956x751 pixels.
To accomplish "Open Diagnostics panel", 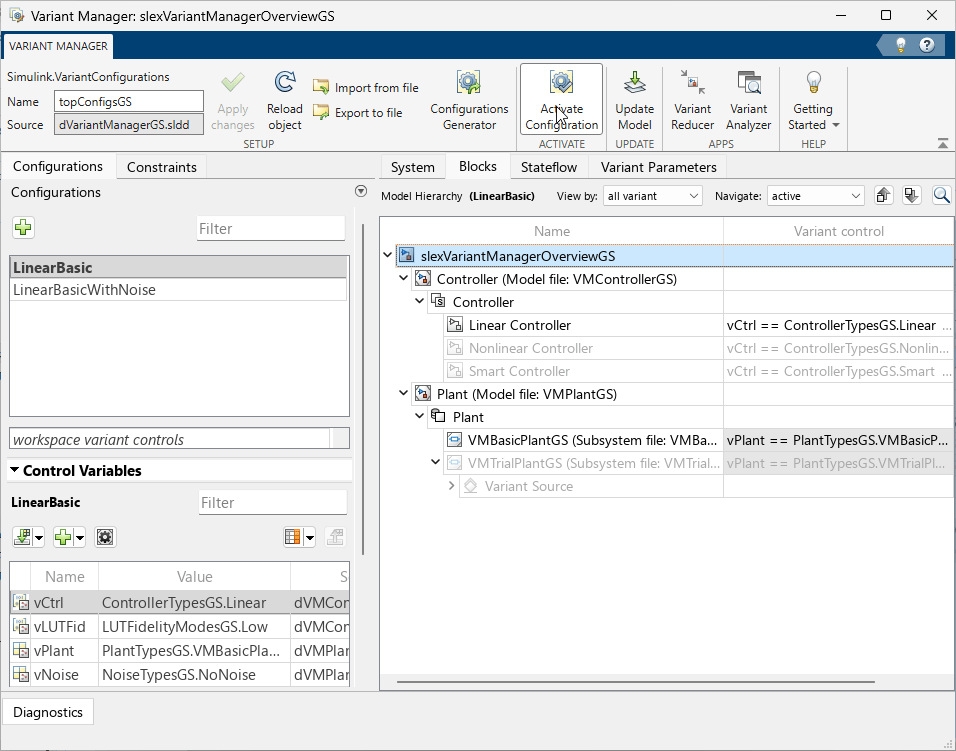I will pyautogui.click(x=48, y=712).
